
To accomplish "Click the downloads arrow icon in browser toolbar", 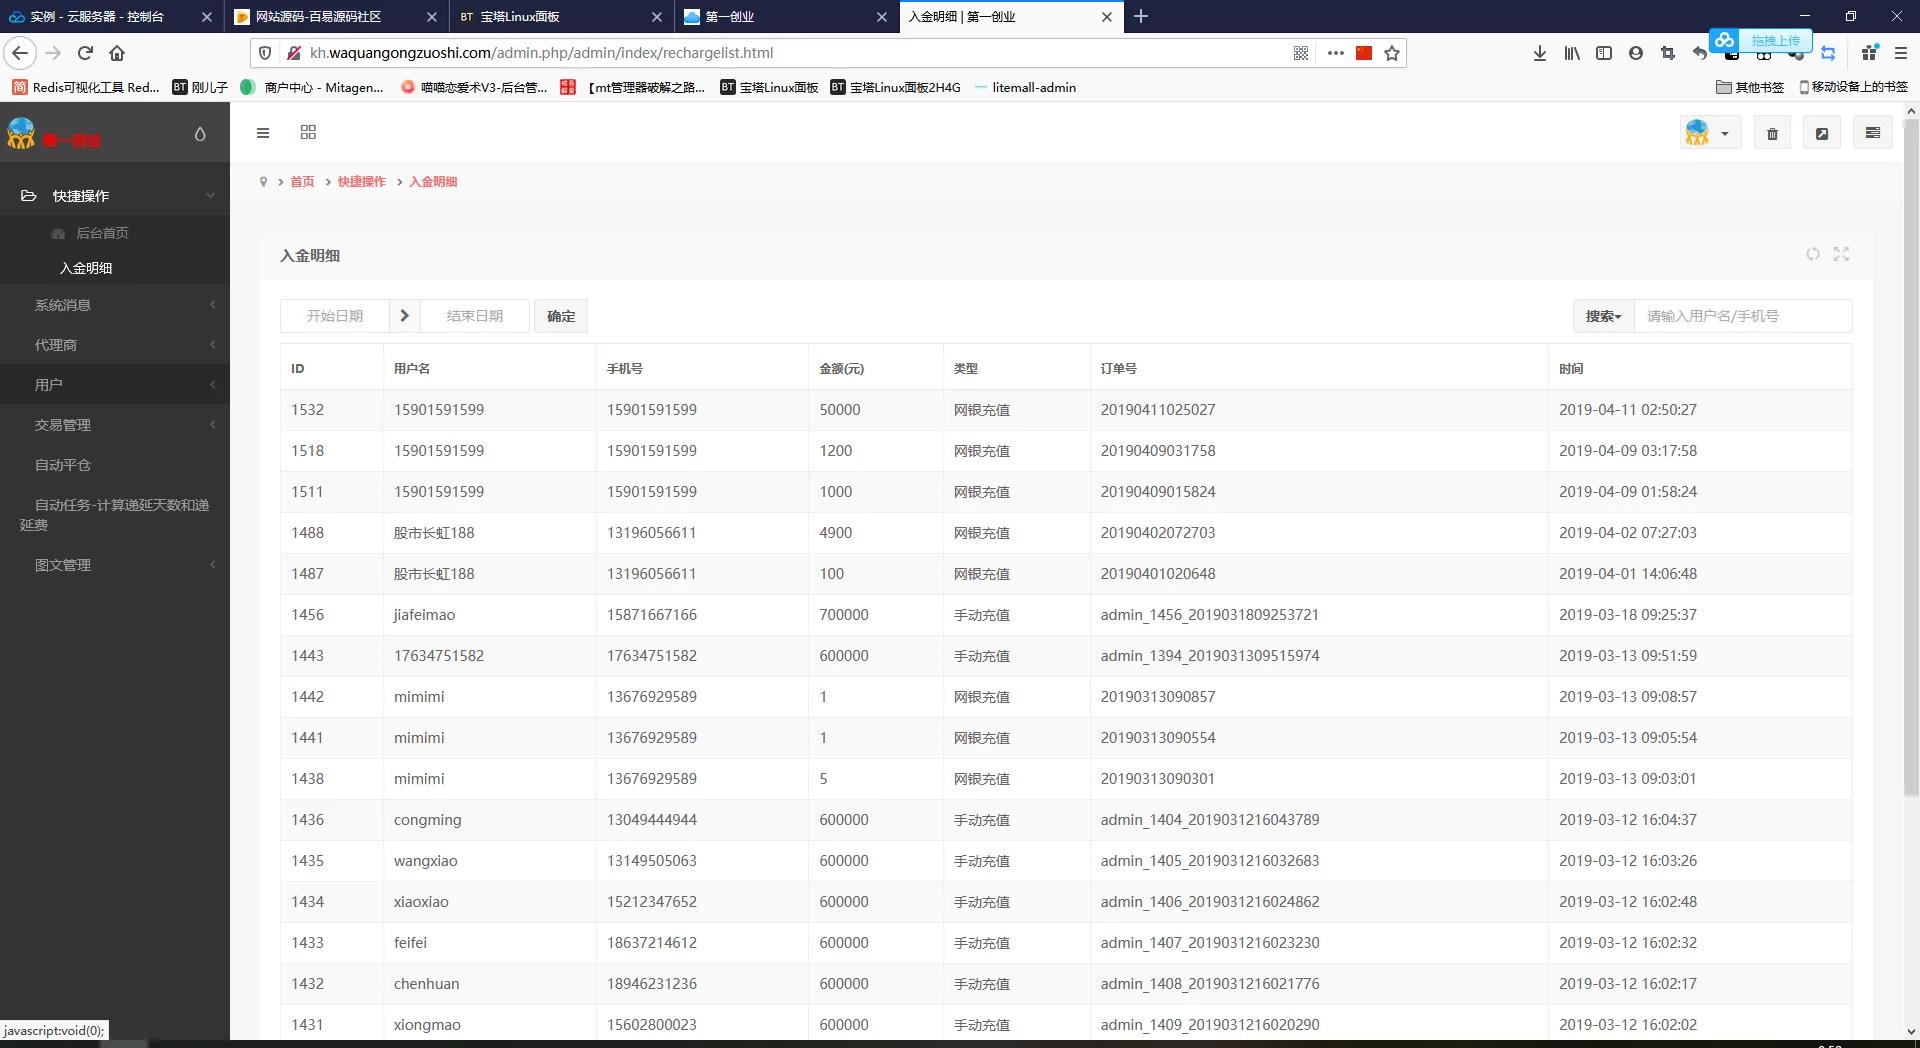I will point(1540,53).
